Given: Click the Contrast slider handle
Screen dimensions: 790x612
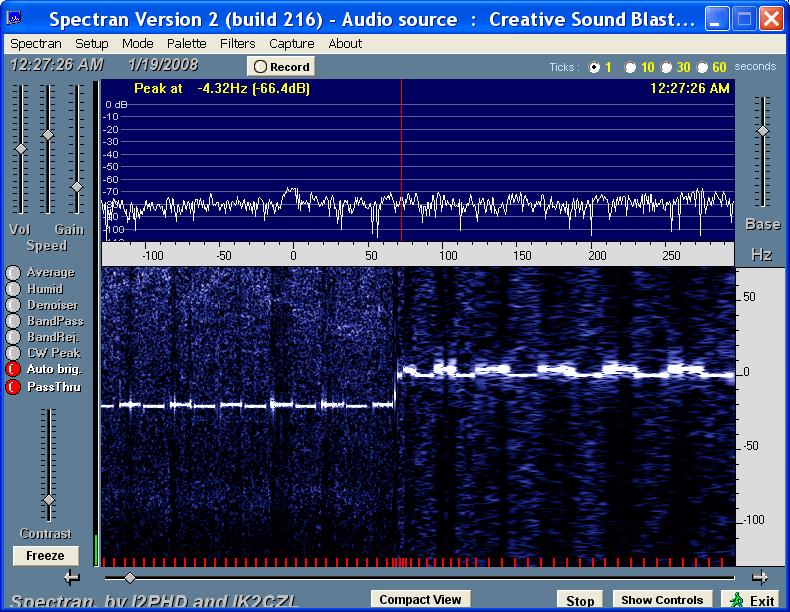Looking at the screenshot, I should 49,500.
